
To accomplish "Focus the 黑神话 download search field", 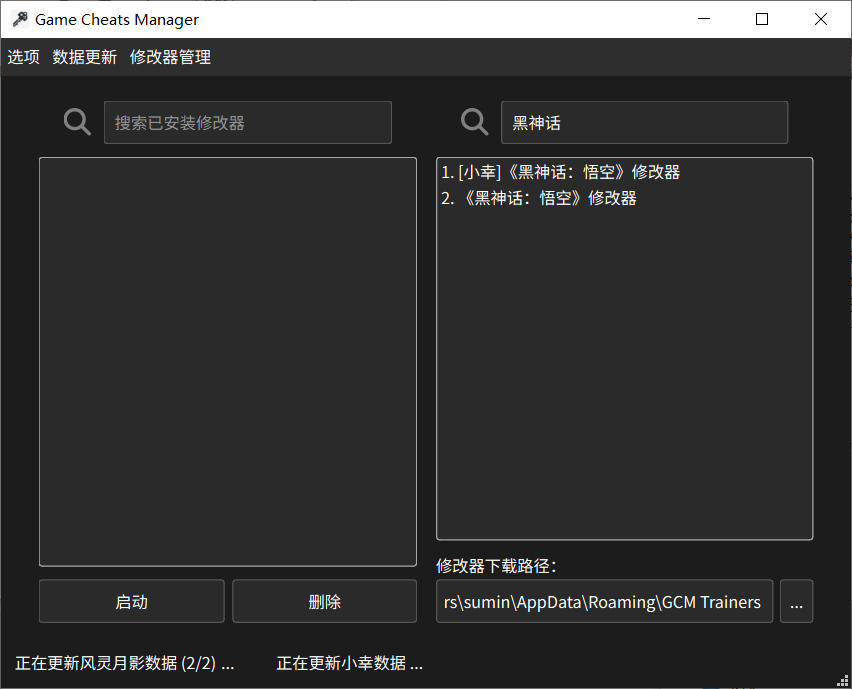I will point(644,122).
